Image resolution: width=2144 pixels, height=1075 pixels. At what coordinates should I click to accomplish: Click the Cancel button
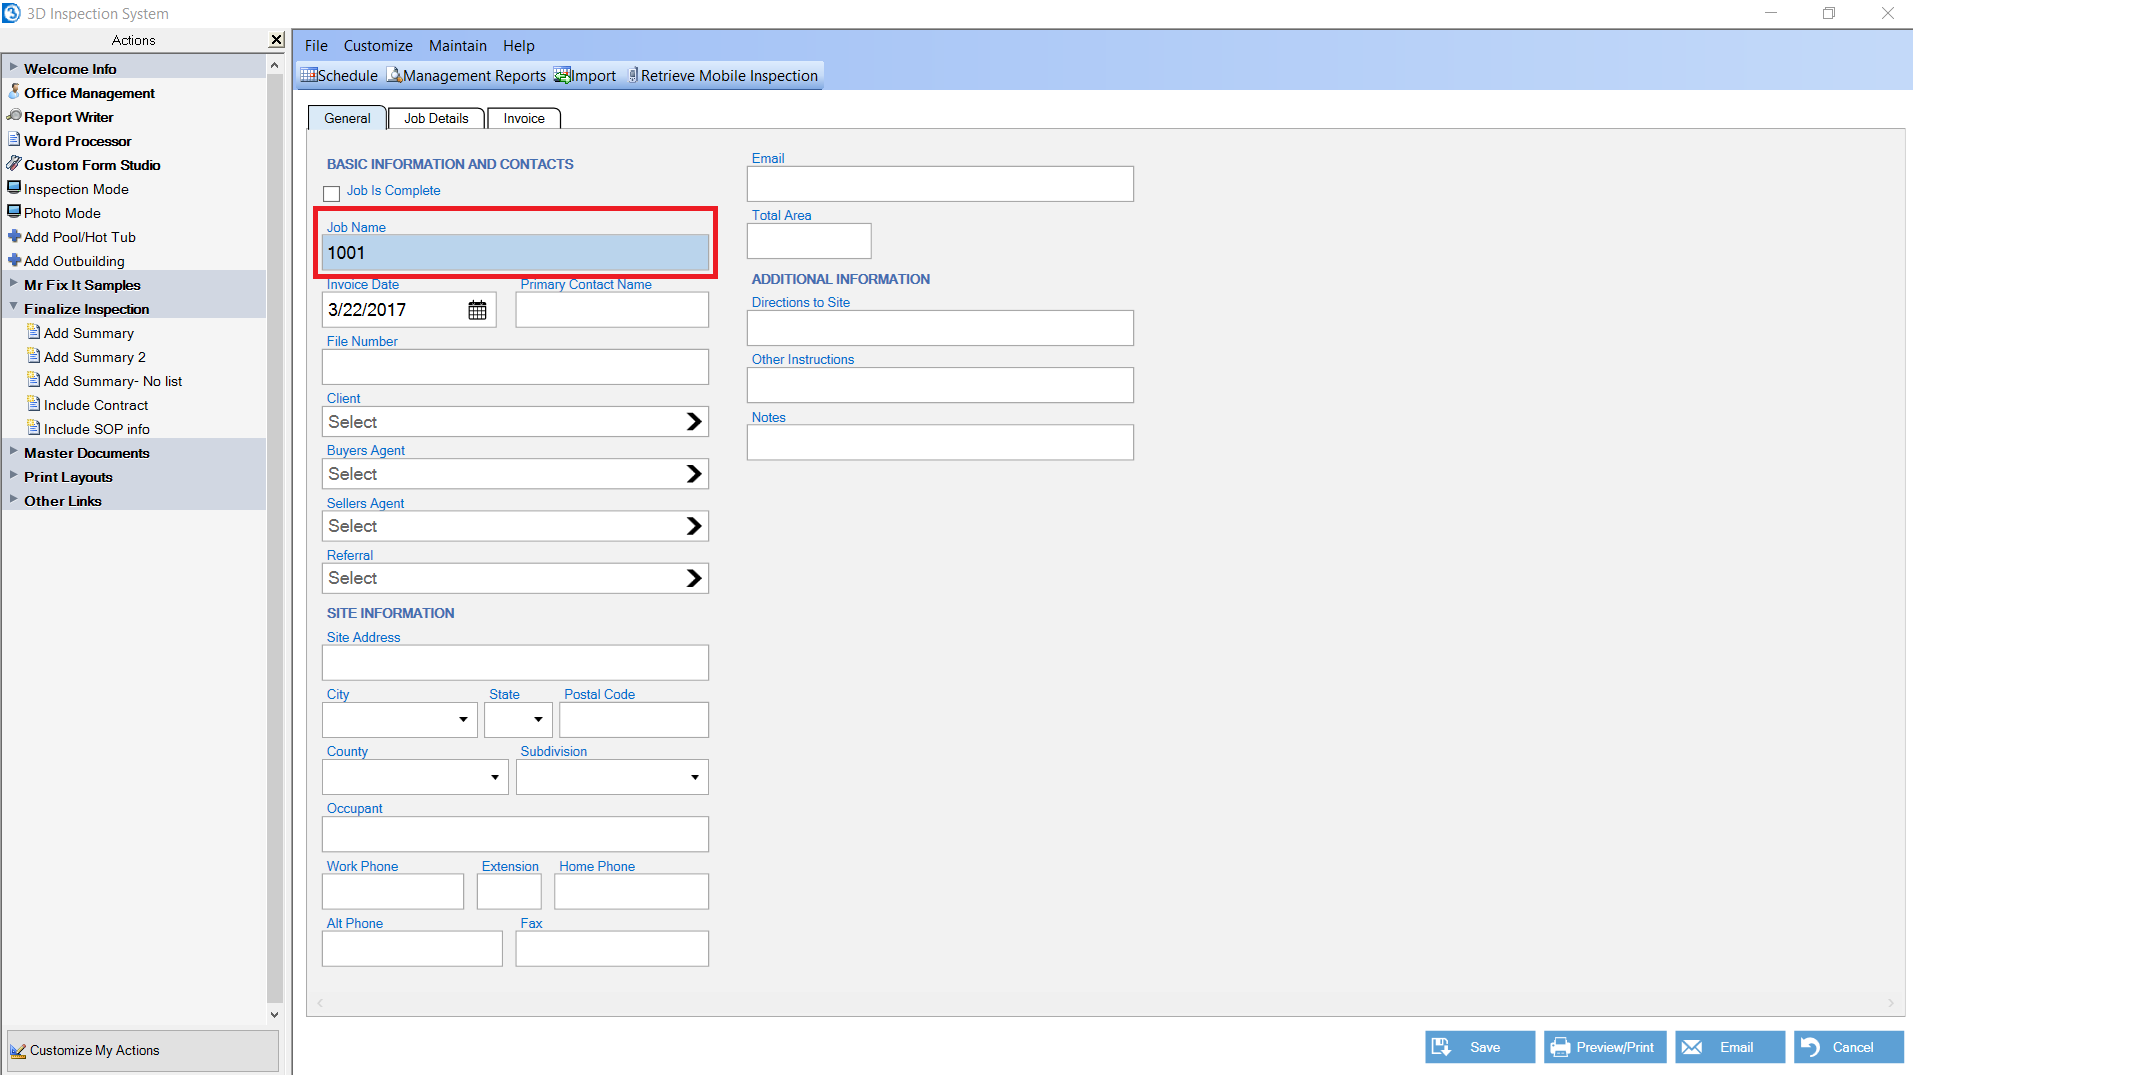(1849, 1047)
